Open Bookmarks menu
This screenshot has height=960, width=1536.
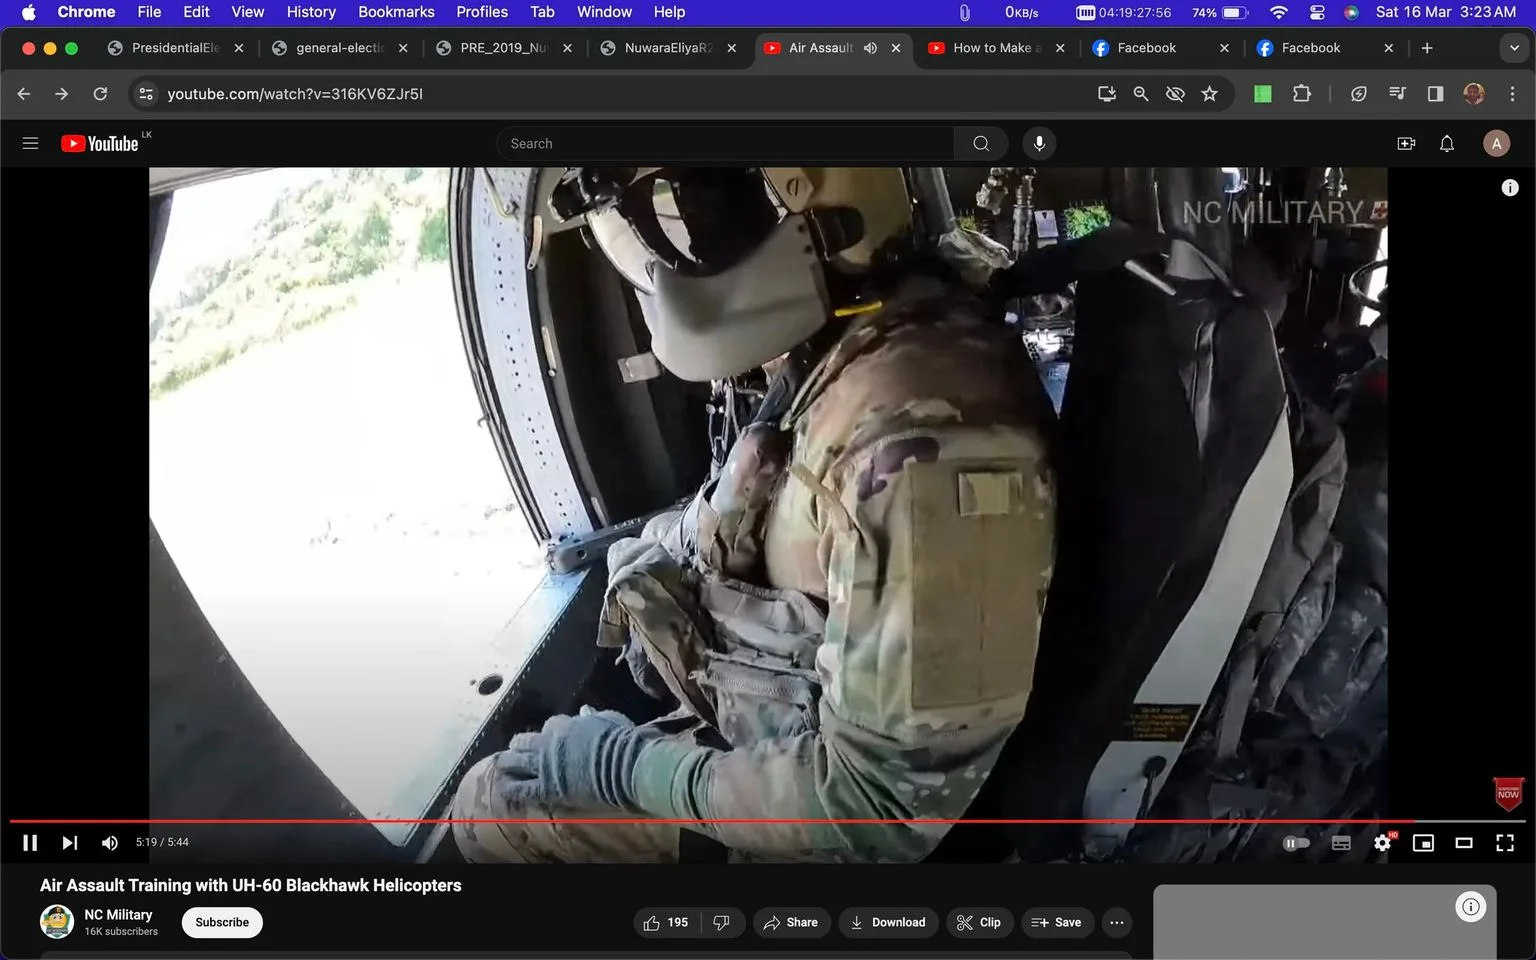coord(396,12)
